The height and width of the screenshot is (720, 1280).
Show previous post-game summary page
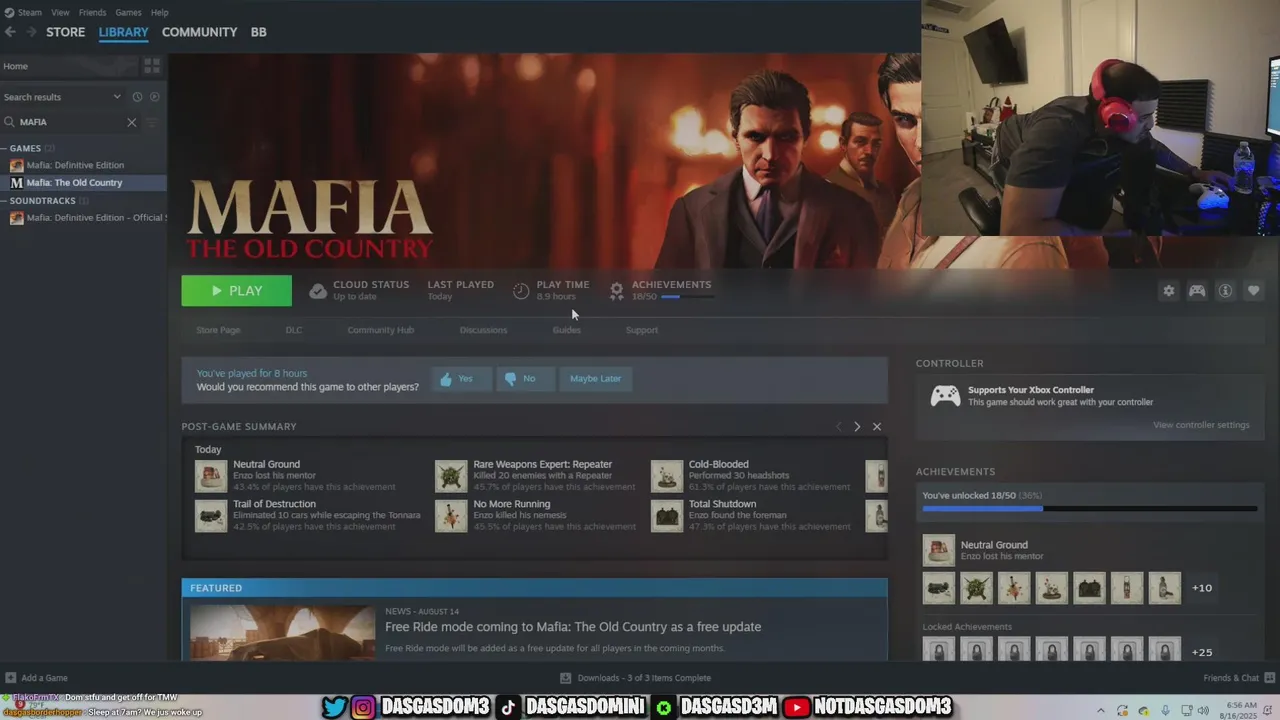[x=839, y=427]
